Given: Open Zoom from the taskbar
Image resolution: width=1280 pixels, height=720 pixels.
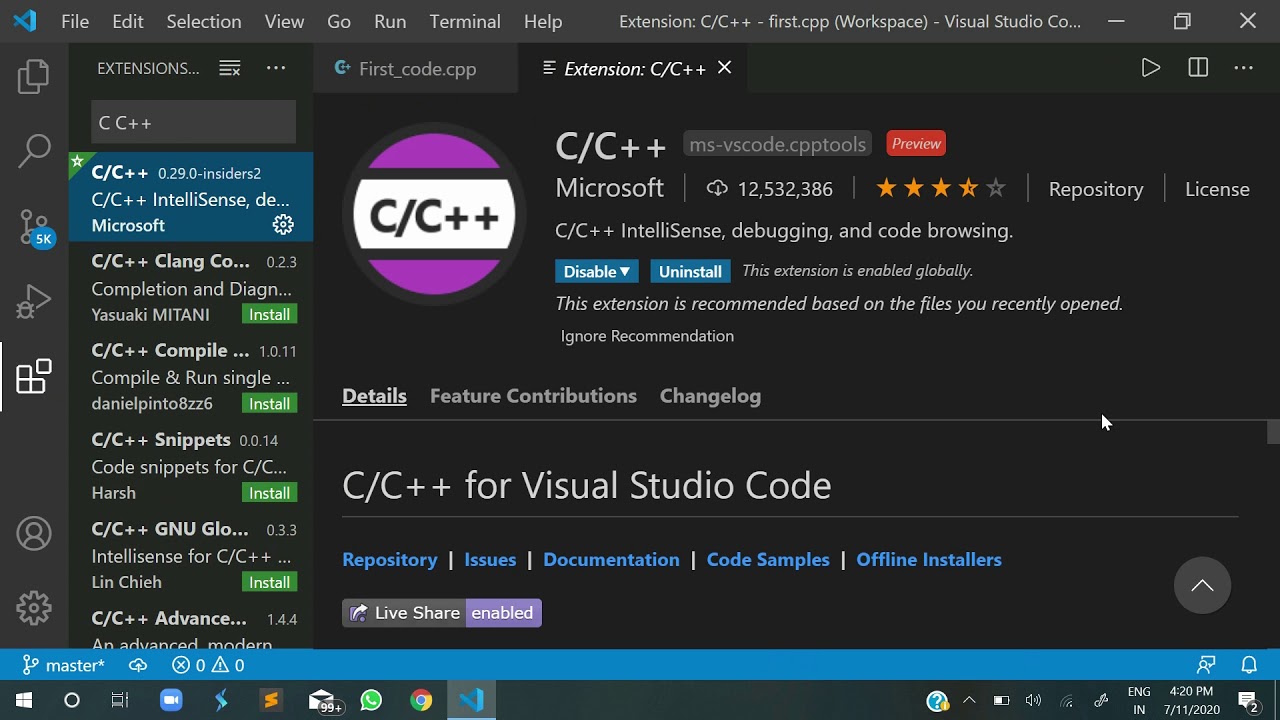Looking at the screenshot, I should coord(170,701).
